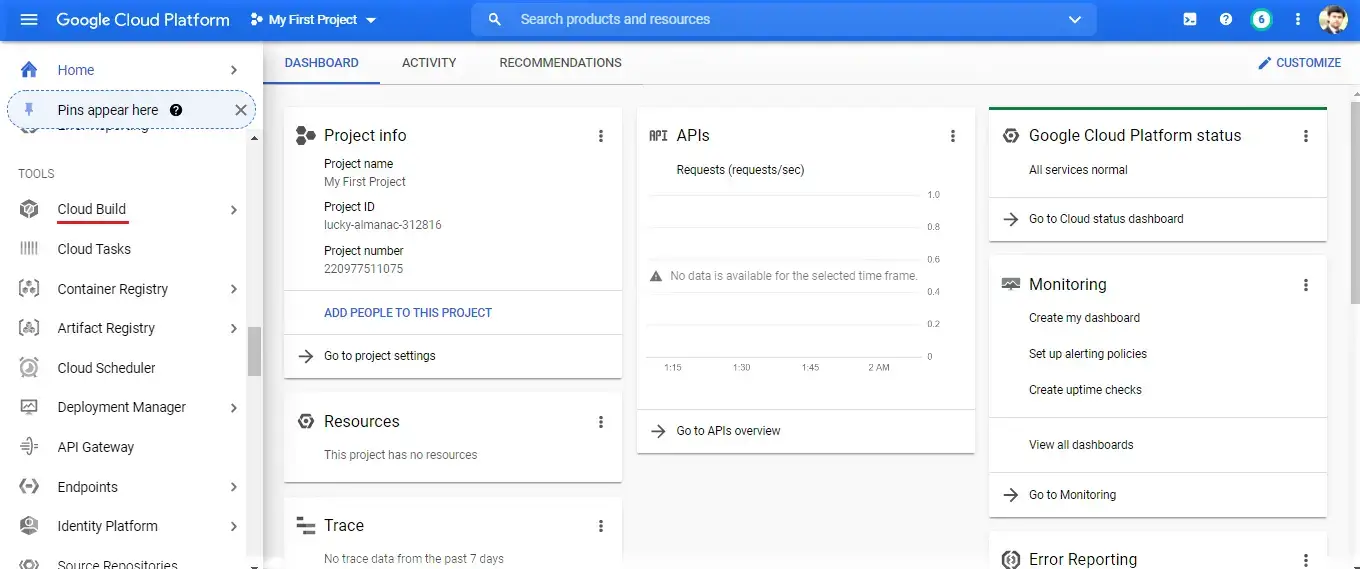The image size is (1360, 569).
Task: Click the sidebar scrollbar thumb
Action: coord(254,351)
